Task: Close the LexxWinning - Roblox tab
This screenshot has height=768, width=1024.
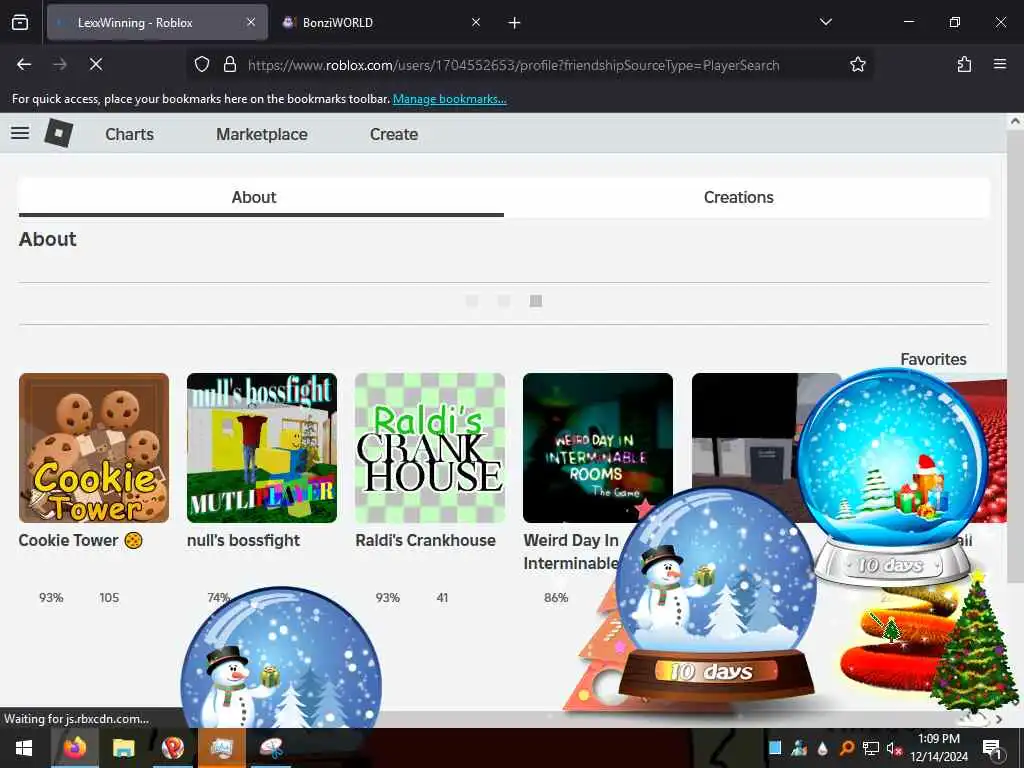Action: click(x=251, y=22)
